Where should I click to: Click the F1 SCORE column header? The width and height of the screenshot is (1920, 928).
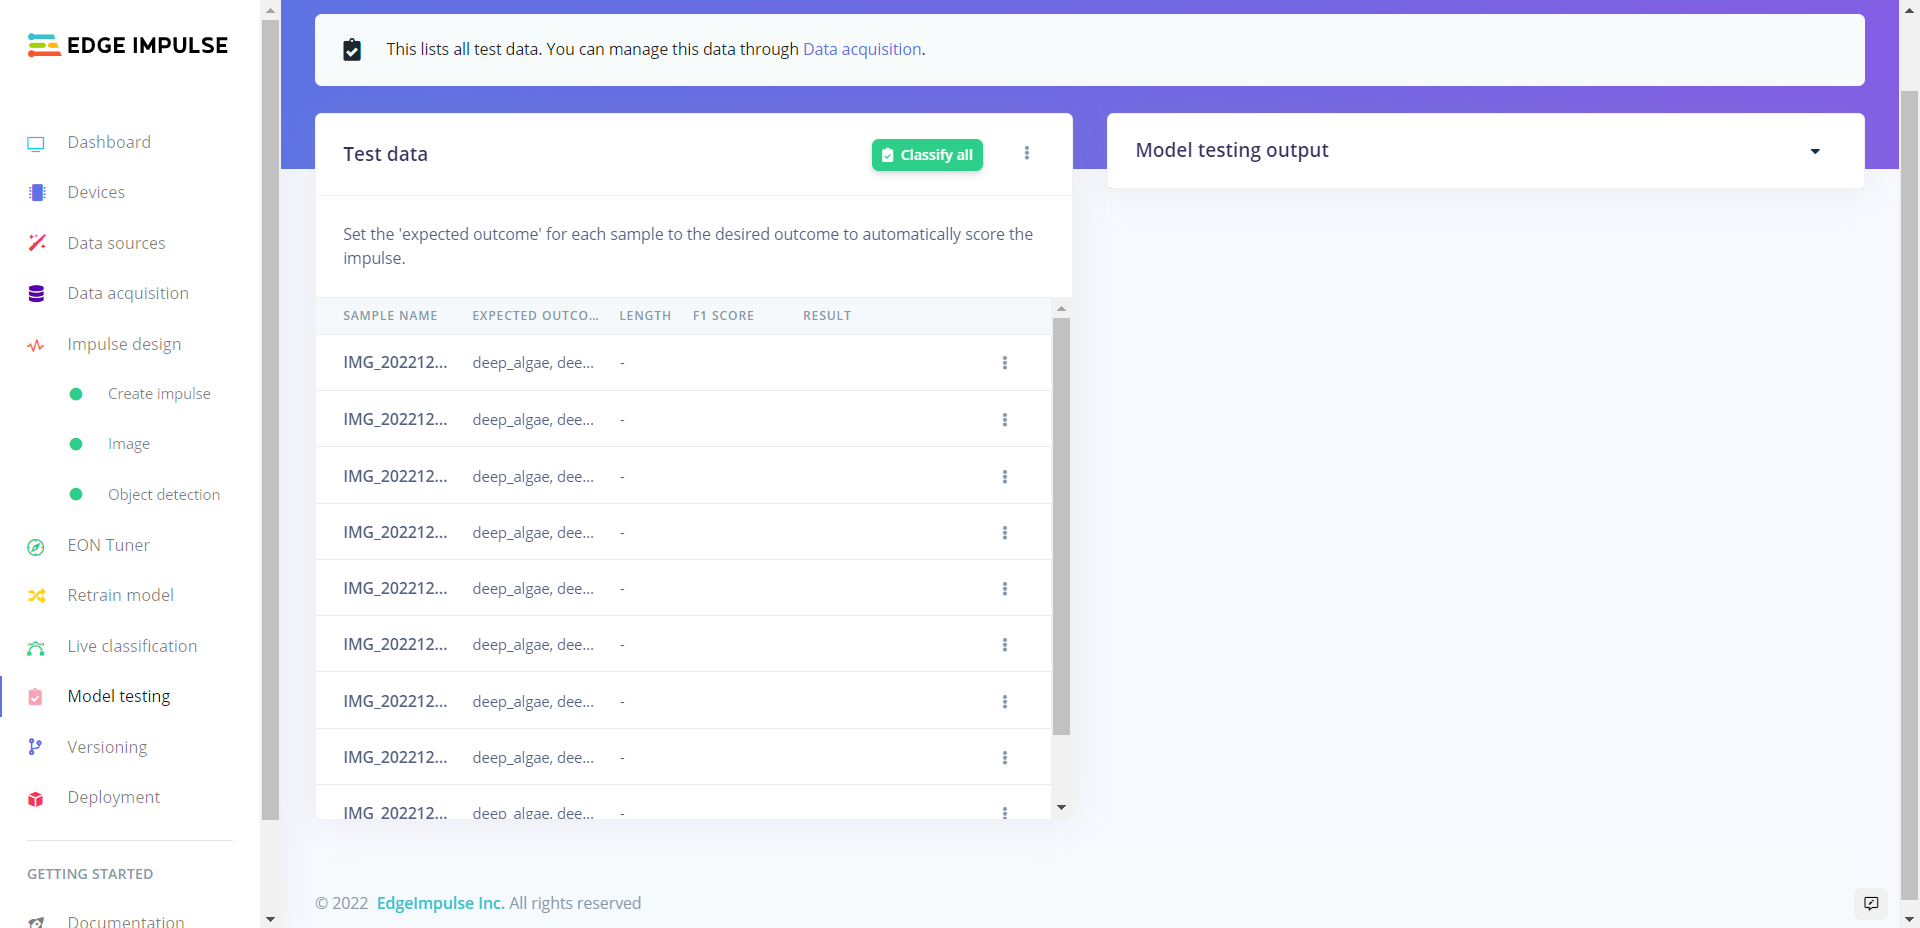[x=723, y=316]
